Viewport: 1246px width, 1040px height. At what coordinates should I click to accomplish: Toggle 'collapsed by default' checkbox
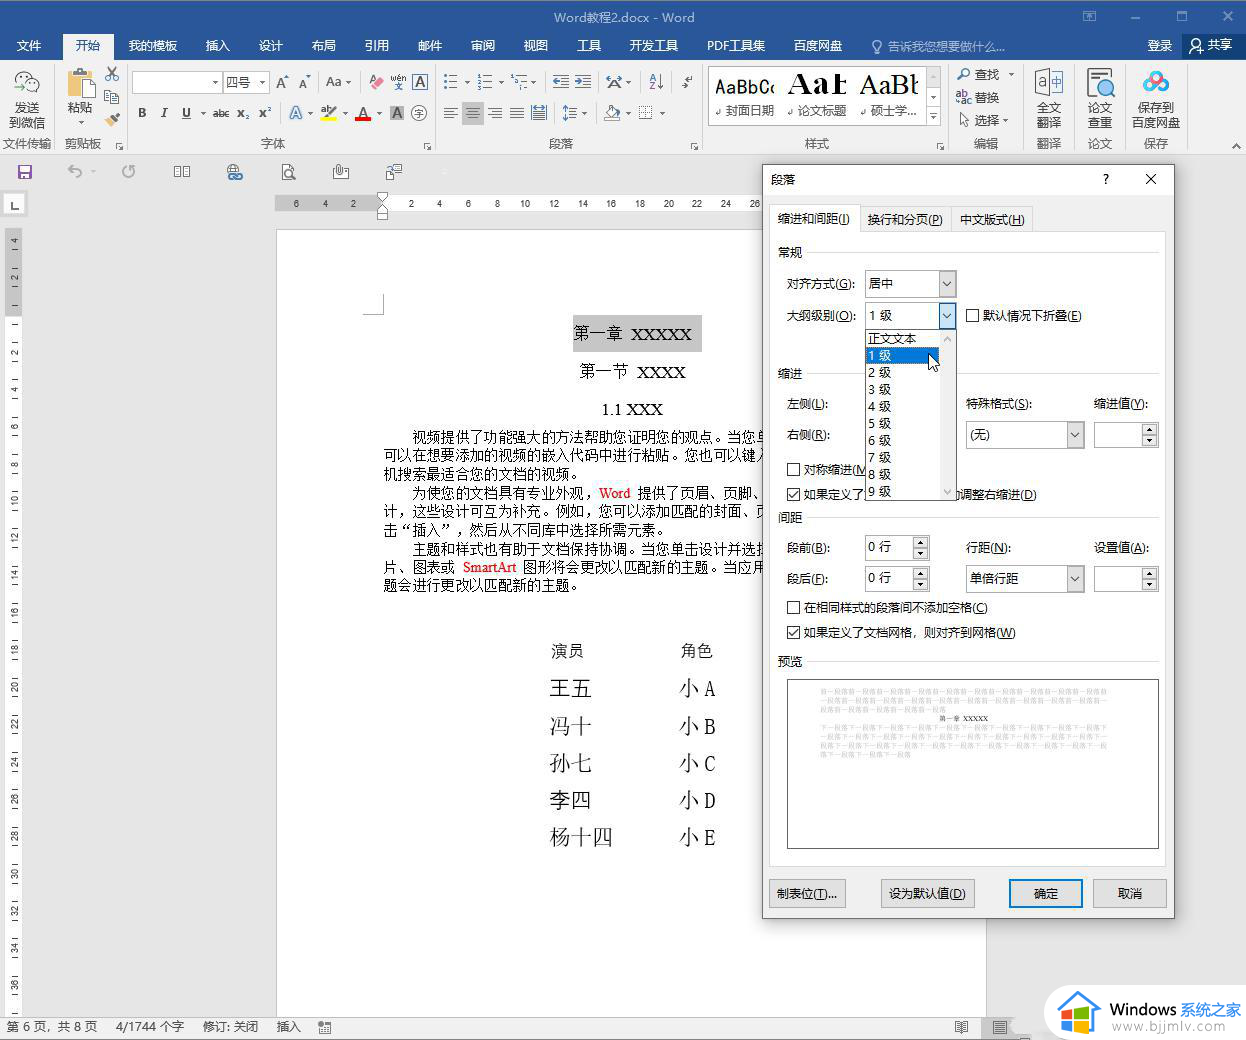[x=973, y=315]
